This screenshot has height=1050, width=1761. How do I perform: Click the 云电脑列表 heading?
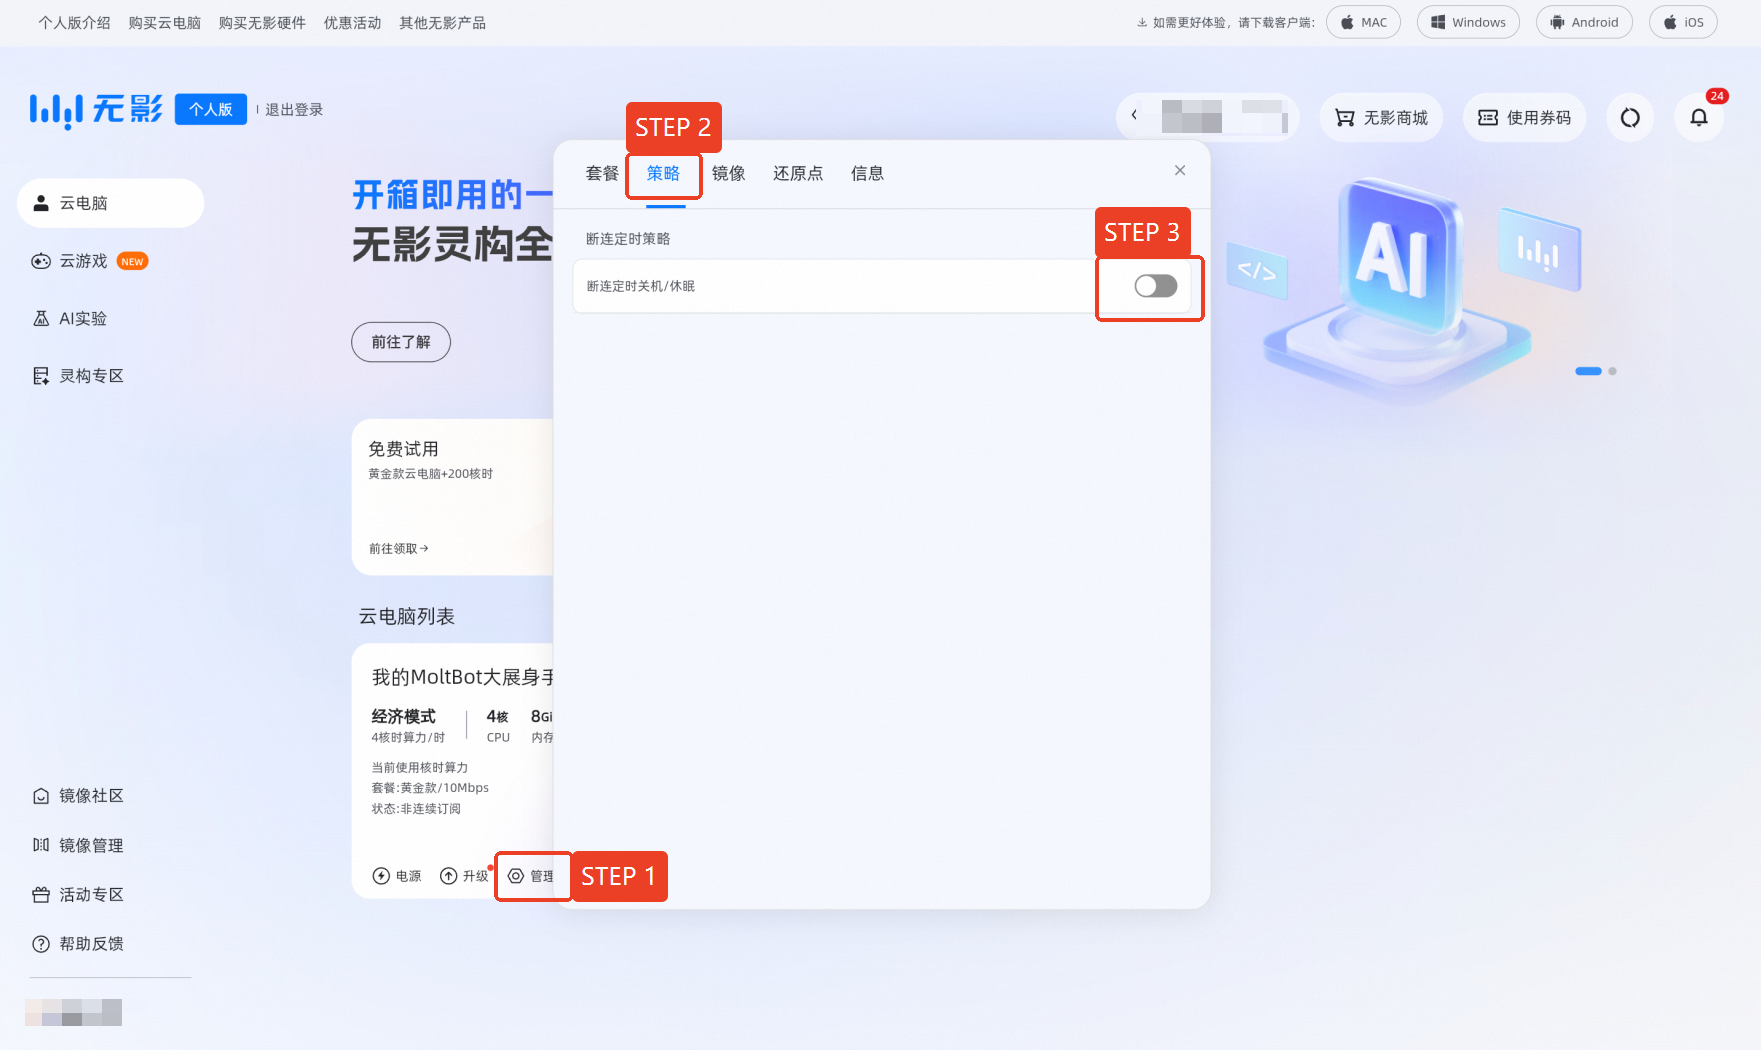click(407, 617)
